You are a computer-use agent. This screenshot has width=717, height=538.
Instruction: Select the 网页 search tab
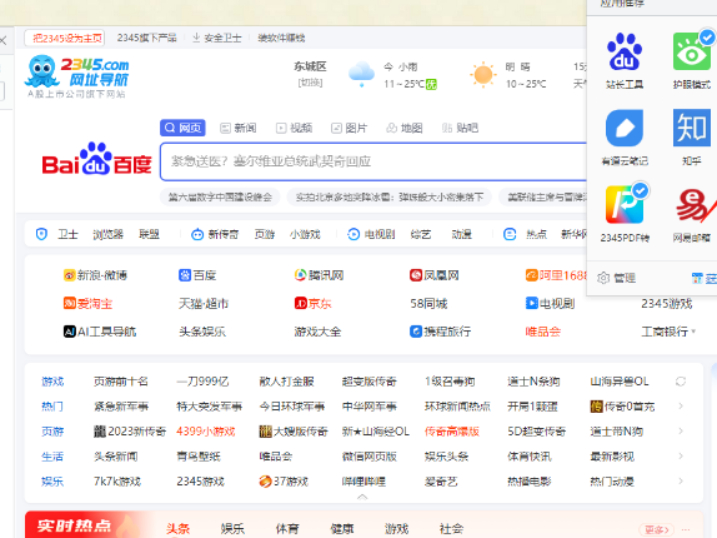pyautogui.click(x=182, y=128)
